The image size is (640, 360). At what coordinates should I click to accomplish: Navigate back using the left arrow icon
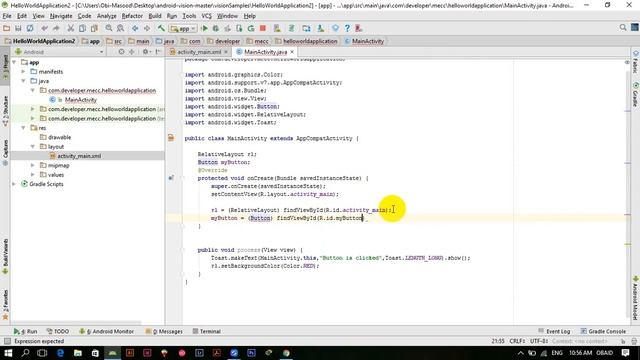point(135,28)
